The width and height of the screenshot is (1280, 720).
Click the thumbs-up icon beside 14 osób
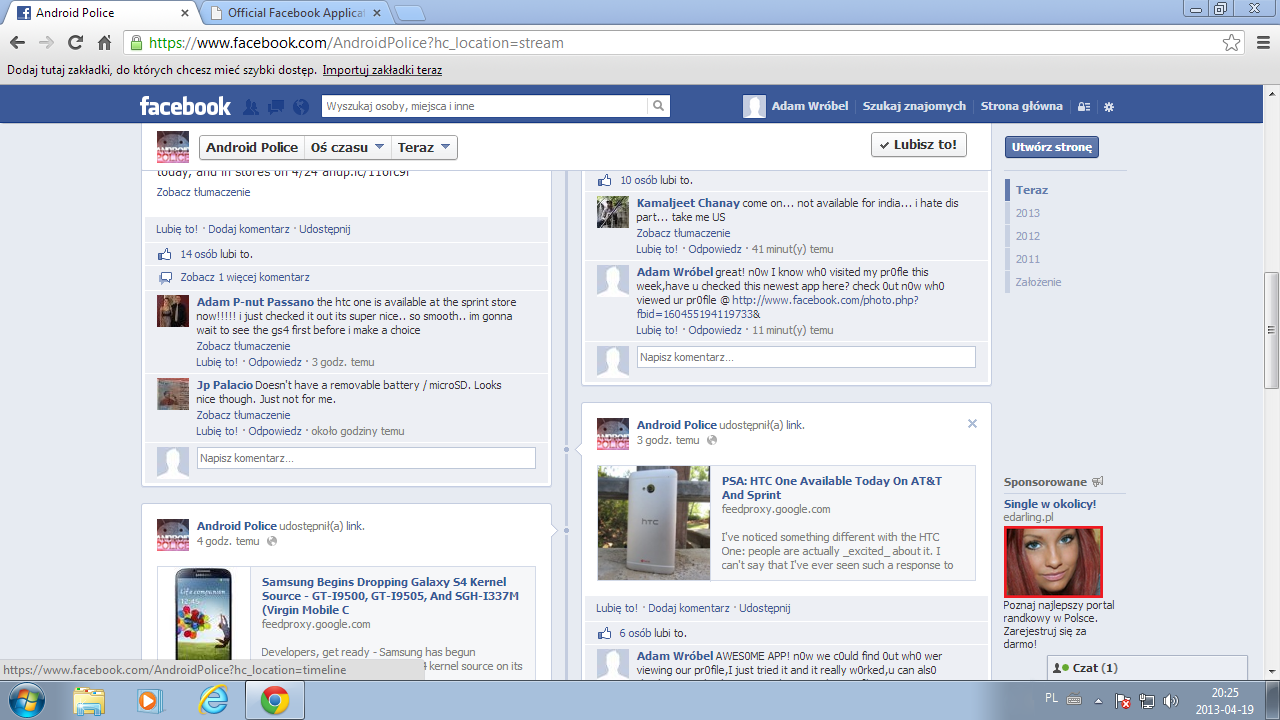(x=165, y=254)
